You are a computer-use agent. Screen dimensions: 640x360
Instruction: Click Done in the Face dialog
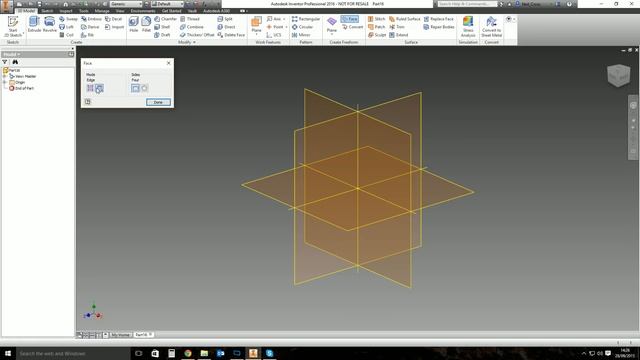click(x=158, y=102)
